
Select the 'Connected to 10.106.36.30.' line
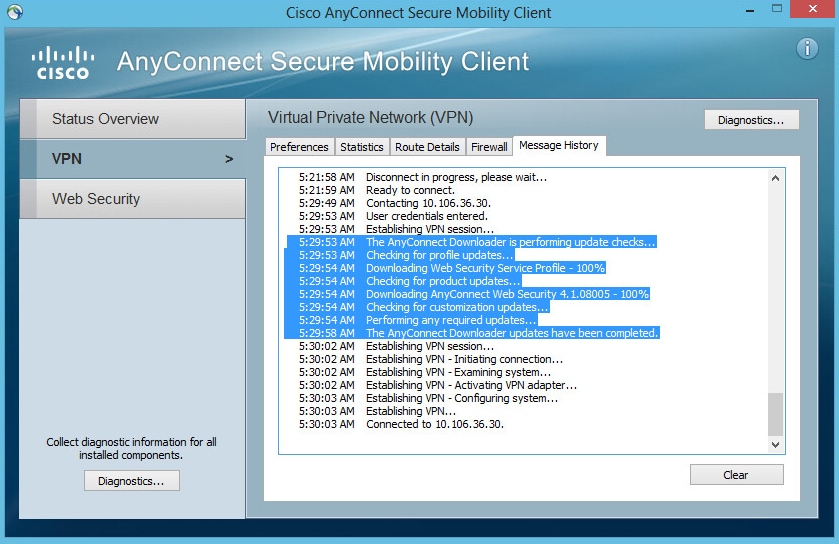point(401,424)
